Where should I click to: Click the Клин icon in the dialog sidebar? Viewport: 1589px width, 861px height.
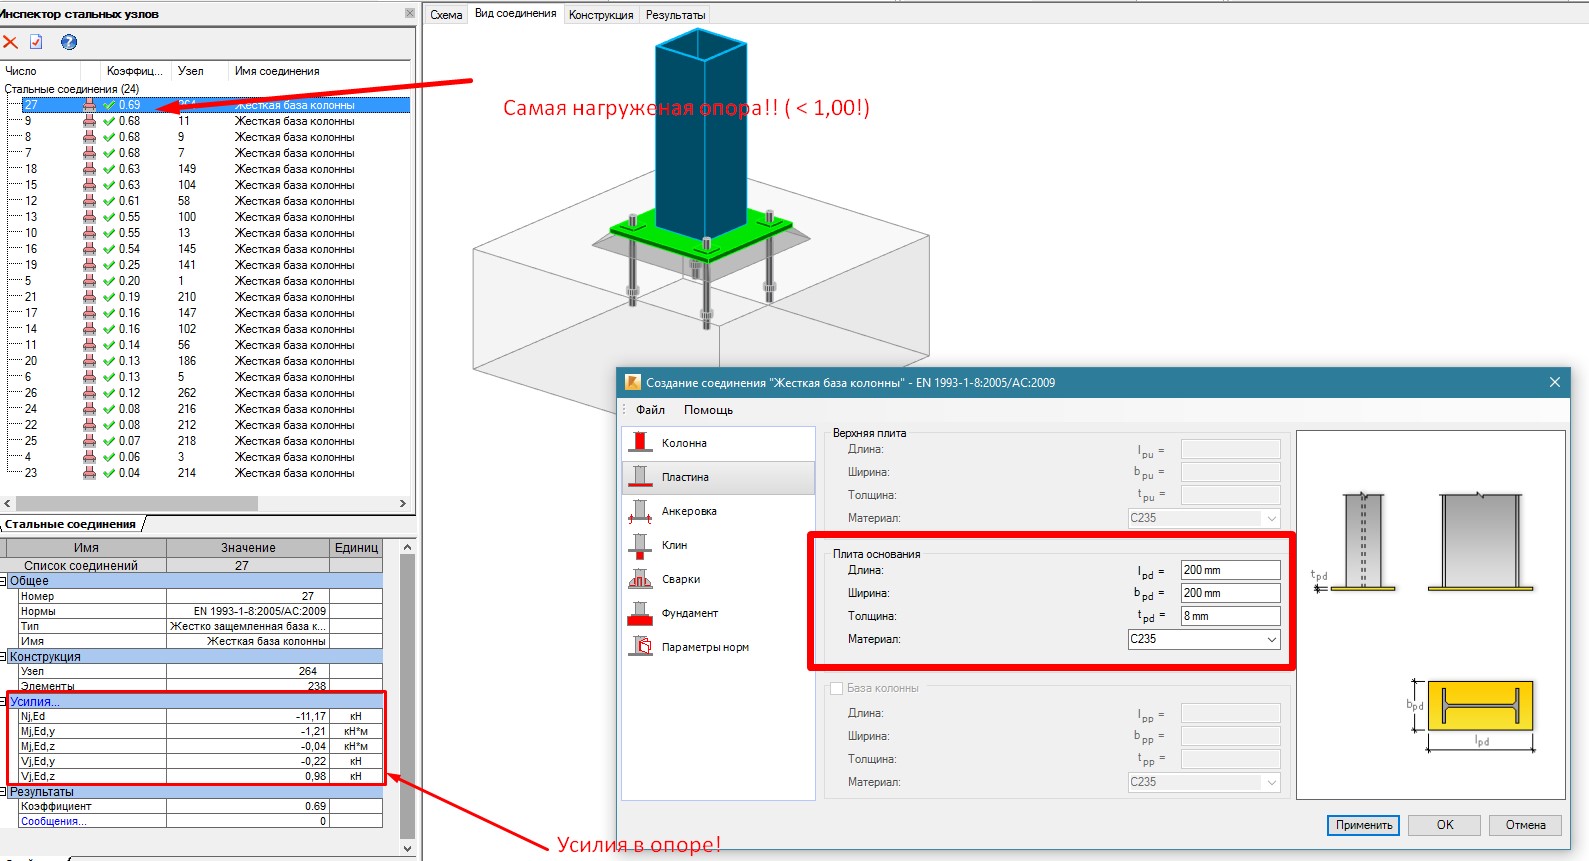[x=640, y=545]
